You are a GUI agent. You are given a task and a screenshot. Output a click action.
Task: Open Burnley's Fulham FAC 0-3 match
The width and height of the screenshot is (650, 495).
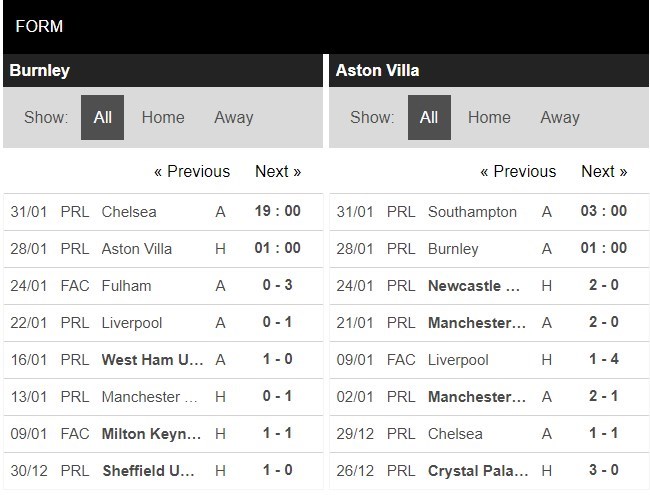pyautogui.click(x=163, y=286)
